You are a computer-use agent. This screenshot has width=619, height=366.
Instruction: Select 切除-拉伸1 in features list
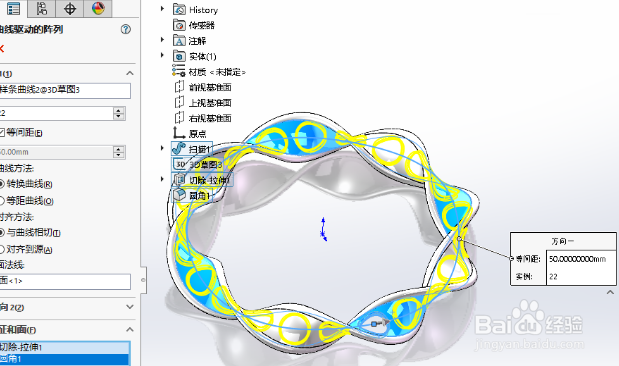tap(65, 347)
